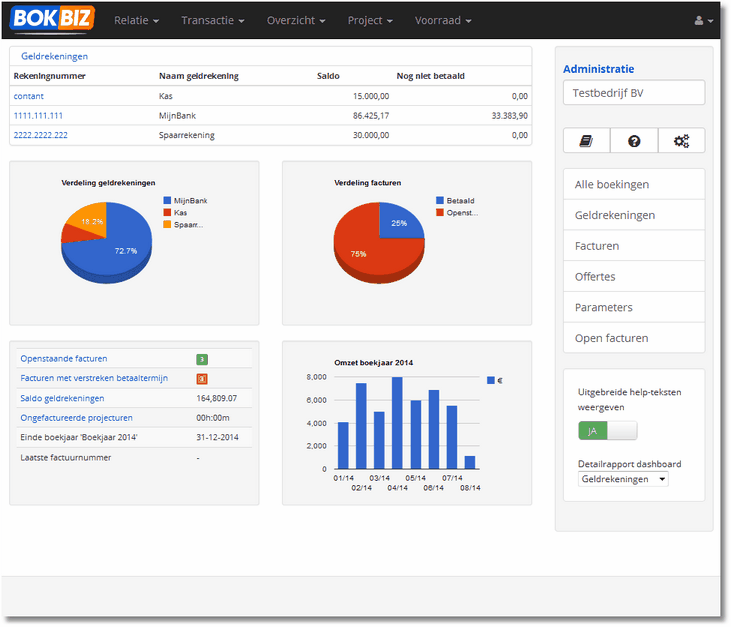Image resolution: width=731 pixels, height=627 pixels.
Task: Click orange badge for overdue invoices
Action: coord(202,379)
